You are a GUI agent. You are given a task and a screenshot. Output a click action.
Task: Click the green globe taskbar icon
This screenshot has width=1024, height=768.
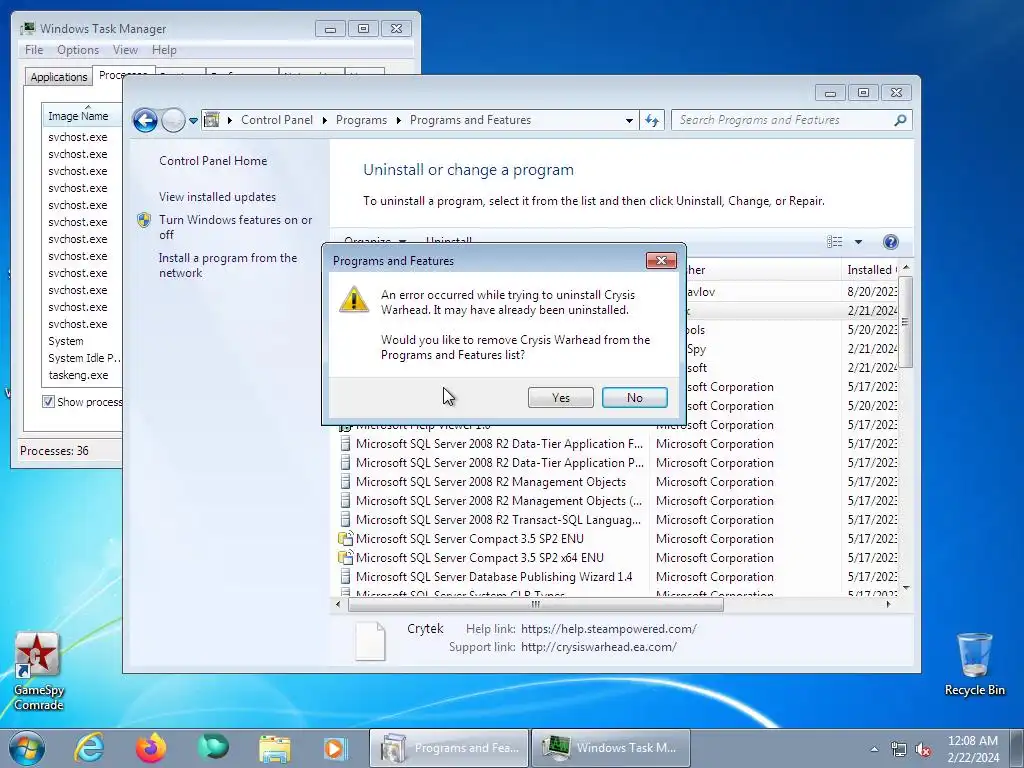(x=214, y=748)
